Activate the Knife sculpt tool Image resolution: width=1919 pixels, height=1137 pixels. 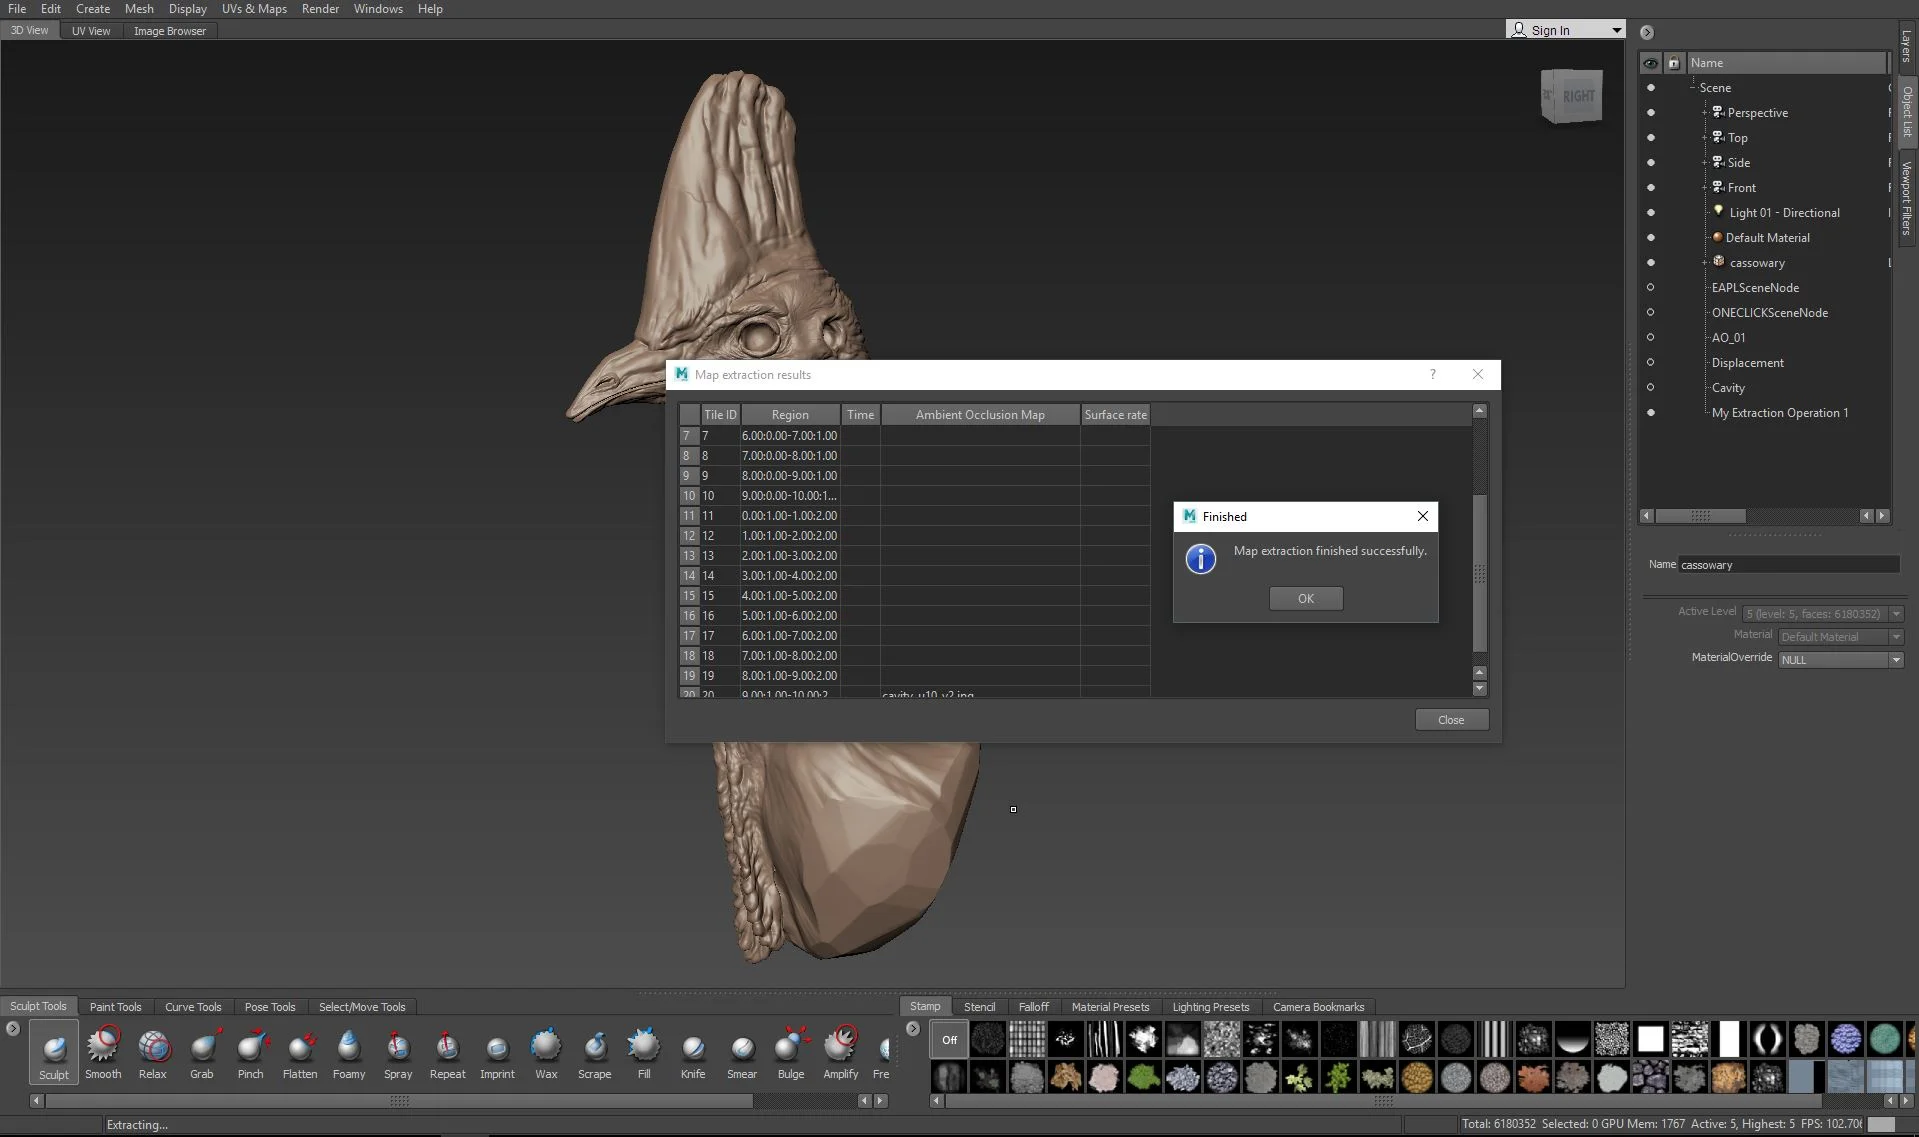pyautogui.click(x=693, y=1054)
